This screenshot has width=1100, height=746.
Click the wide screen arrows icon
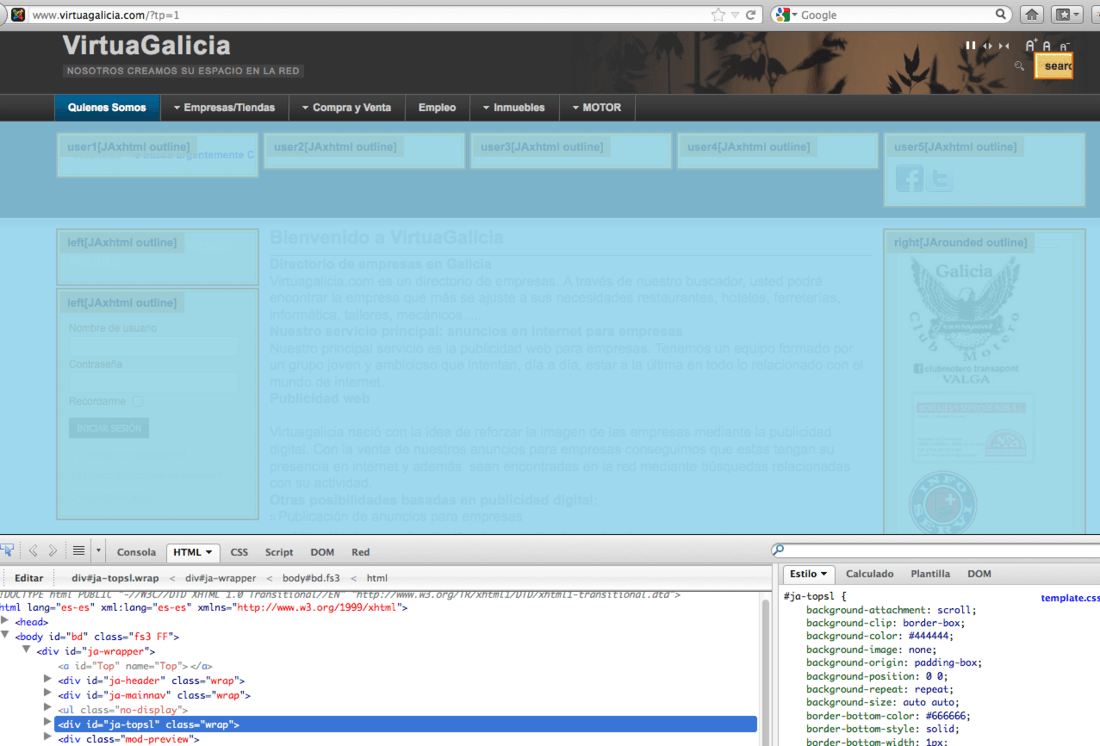click(988, 46)
